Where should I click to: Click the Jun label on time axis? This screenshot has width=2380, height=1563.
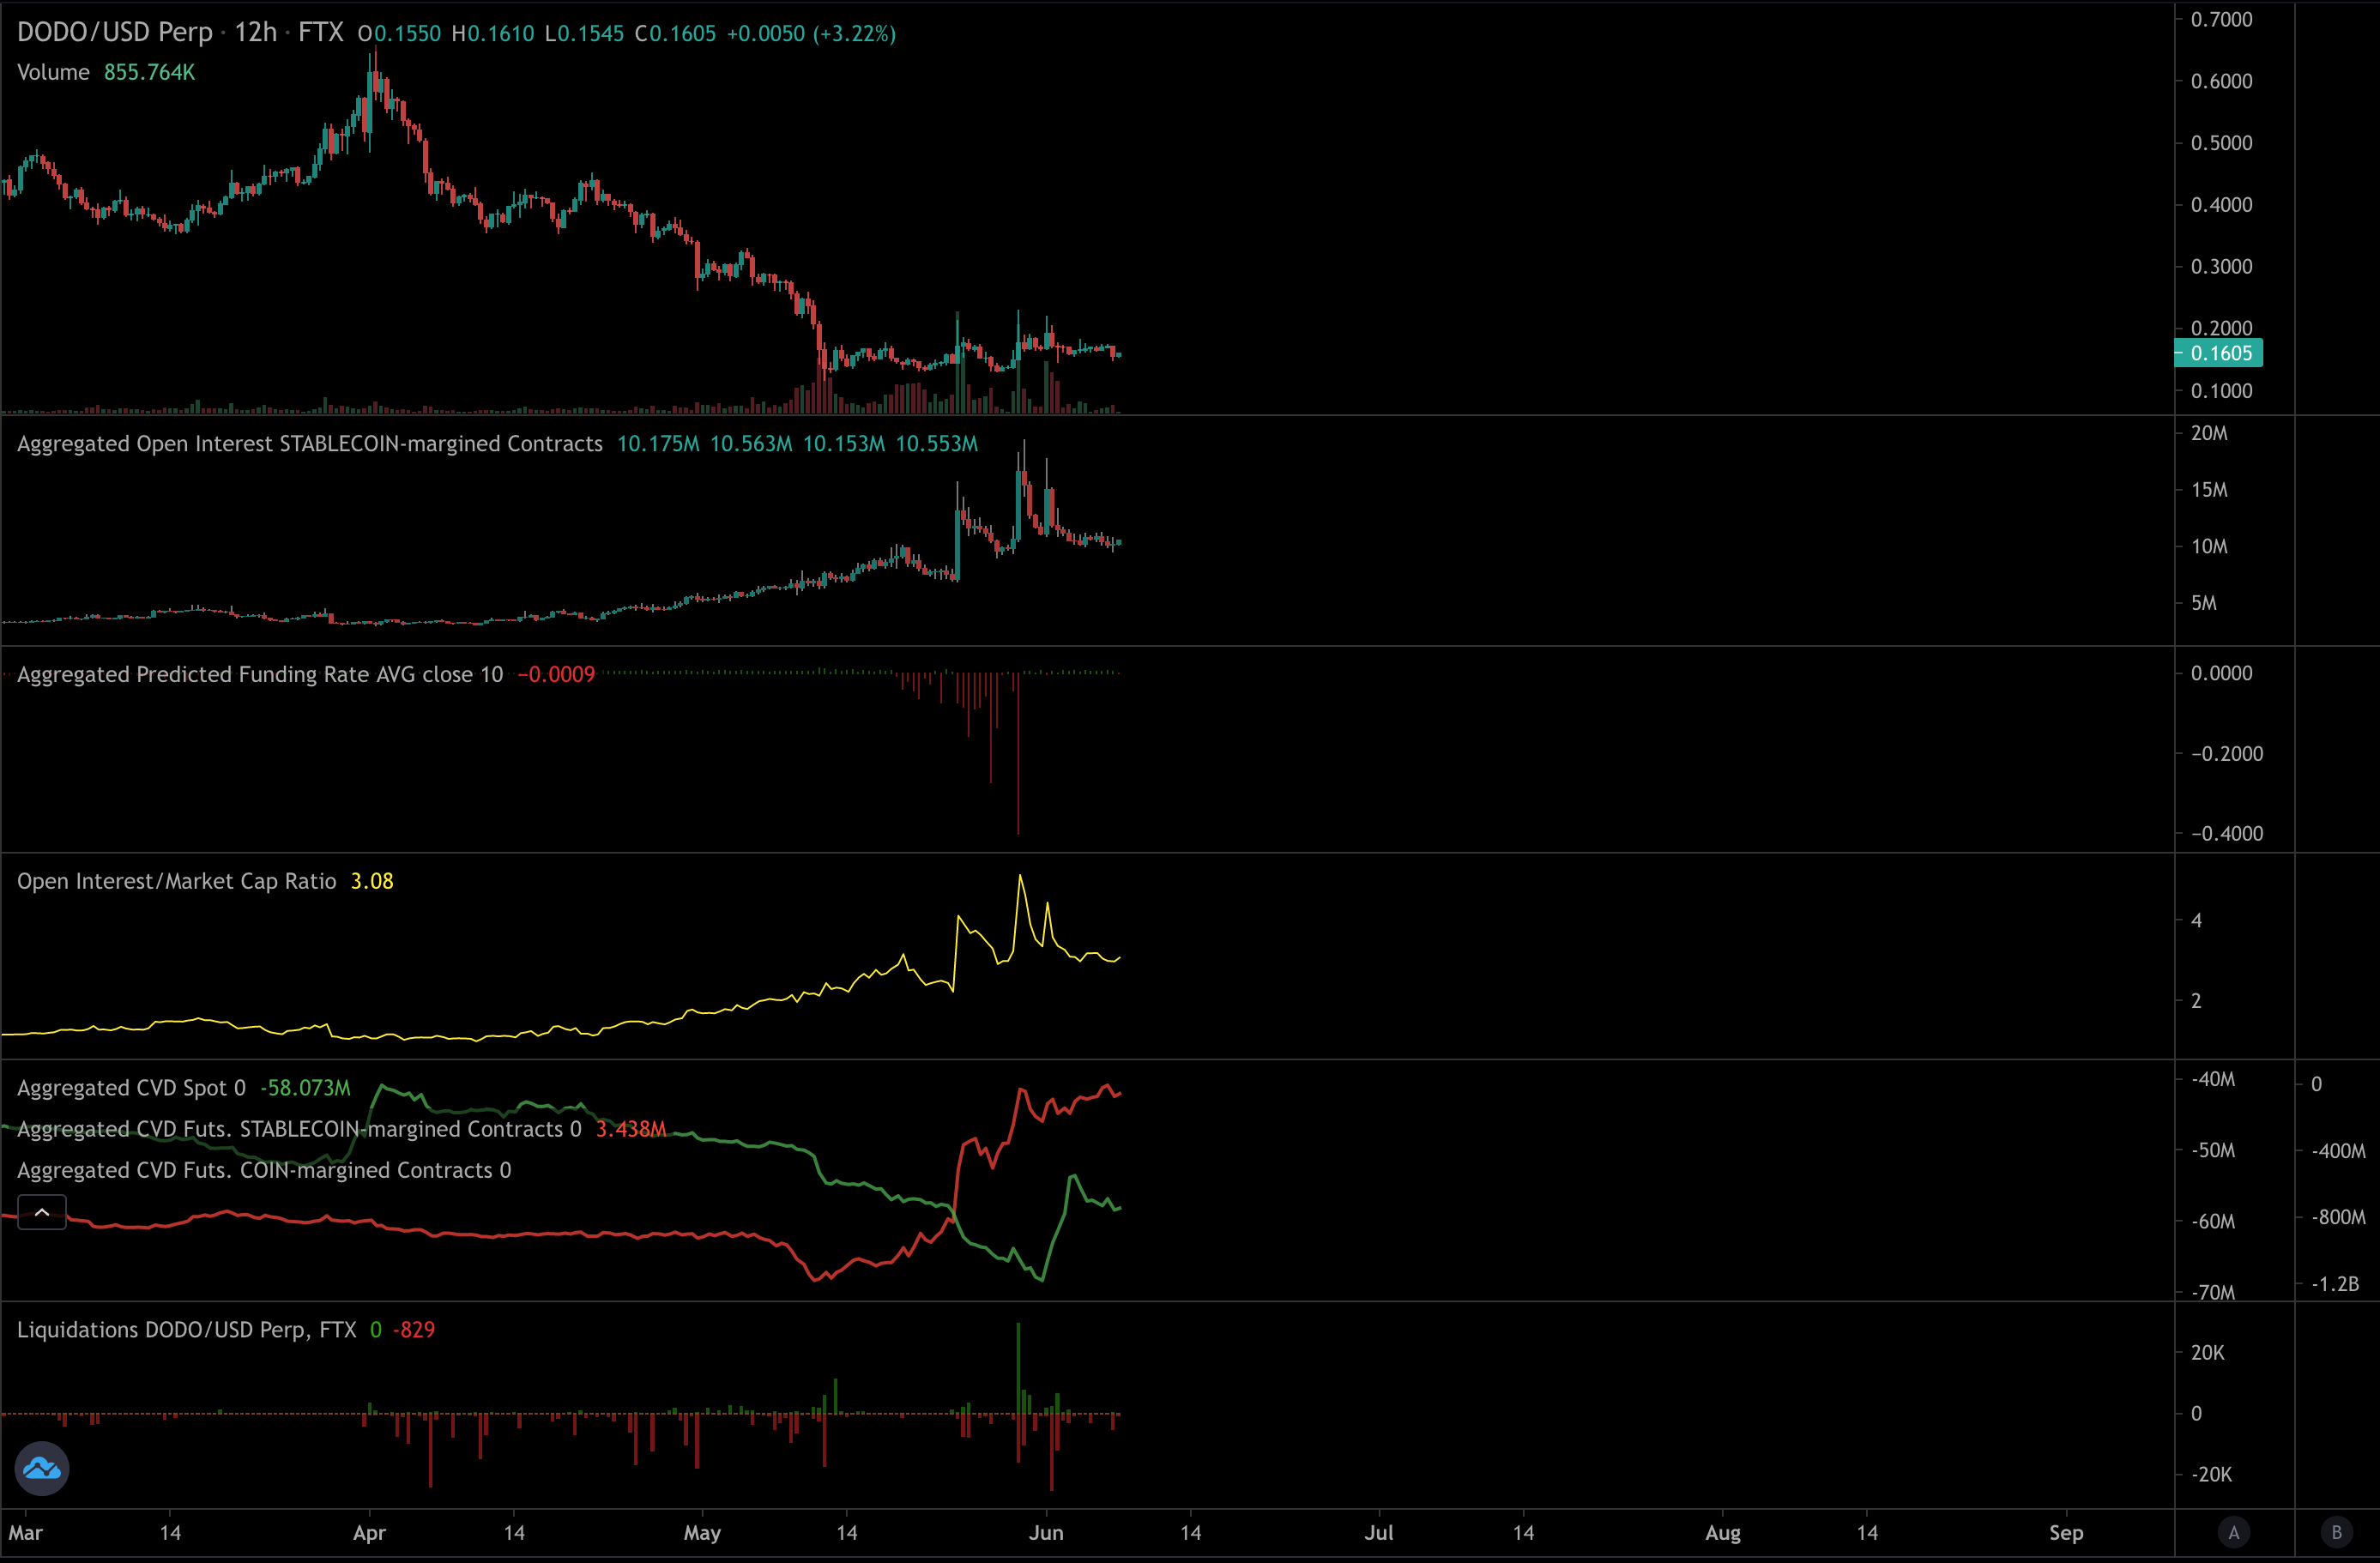(1046, 1533)
